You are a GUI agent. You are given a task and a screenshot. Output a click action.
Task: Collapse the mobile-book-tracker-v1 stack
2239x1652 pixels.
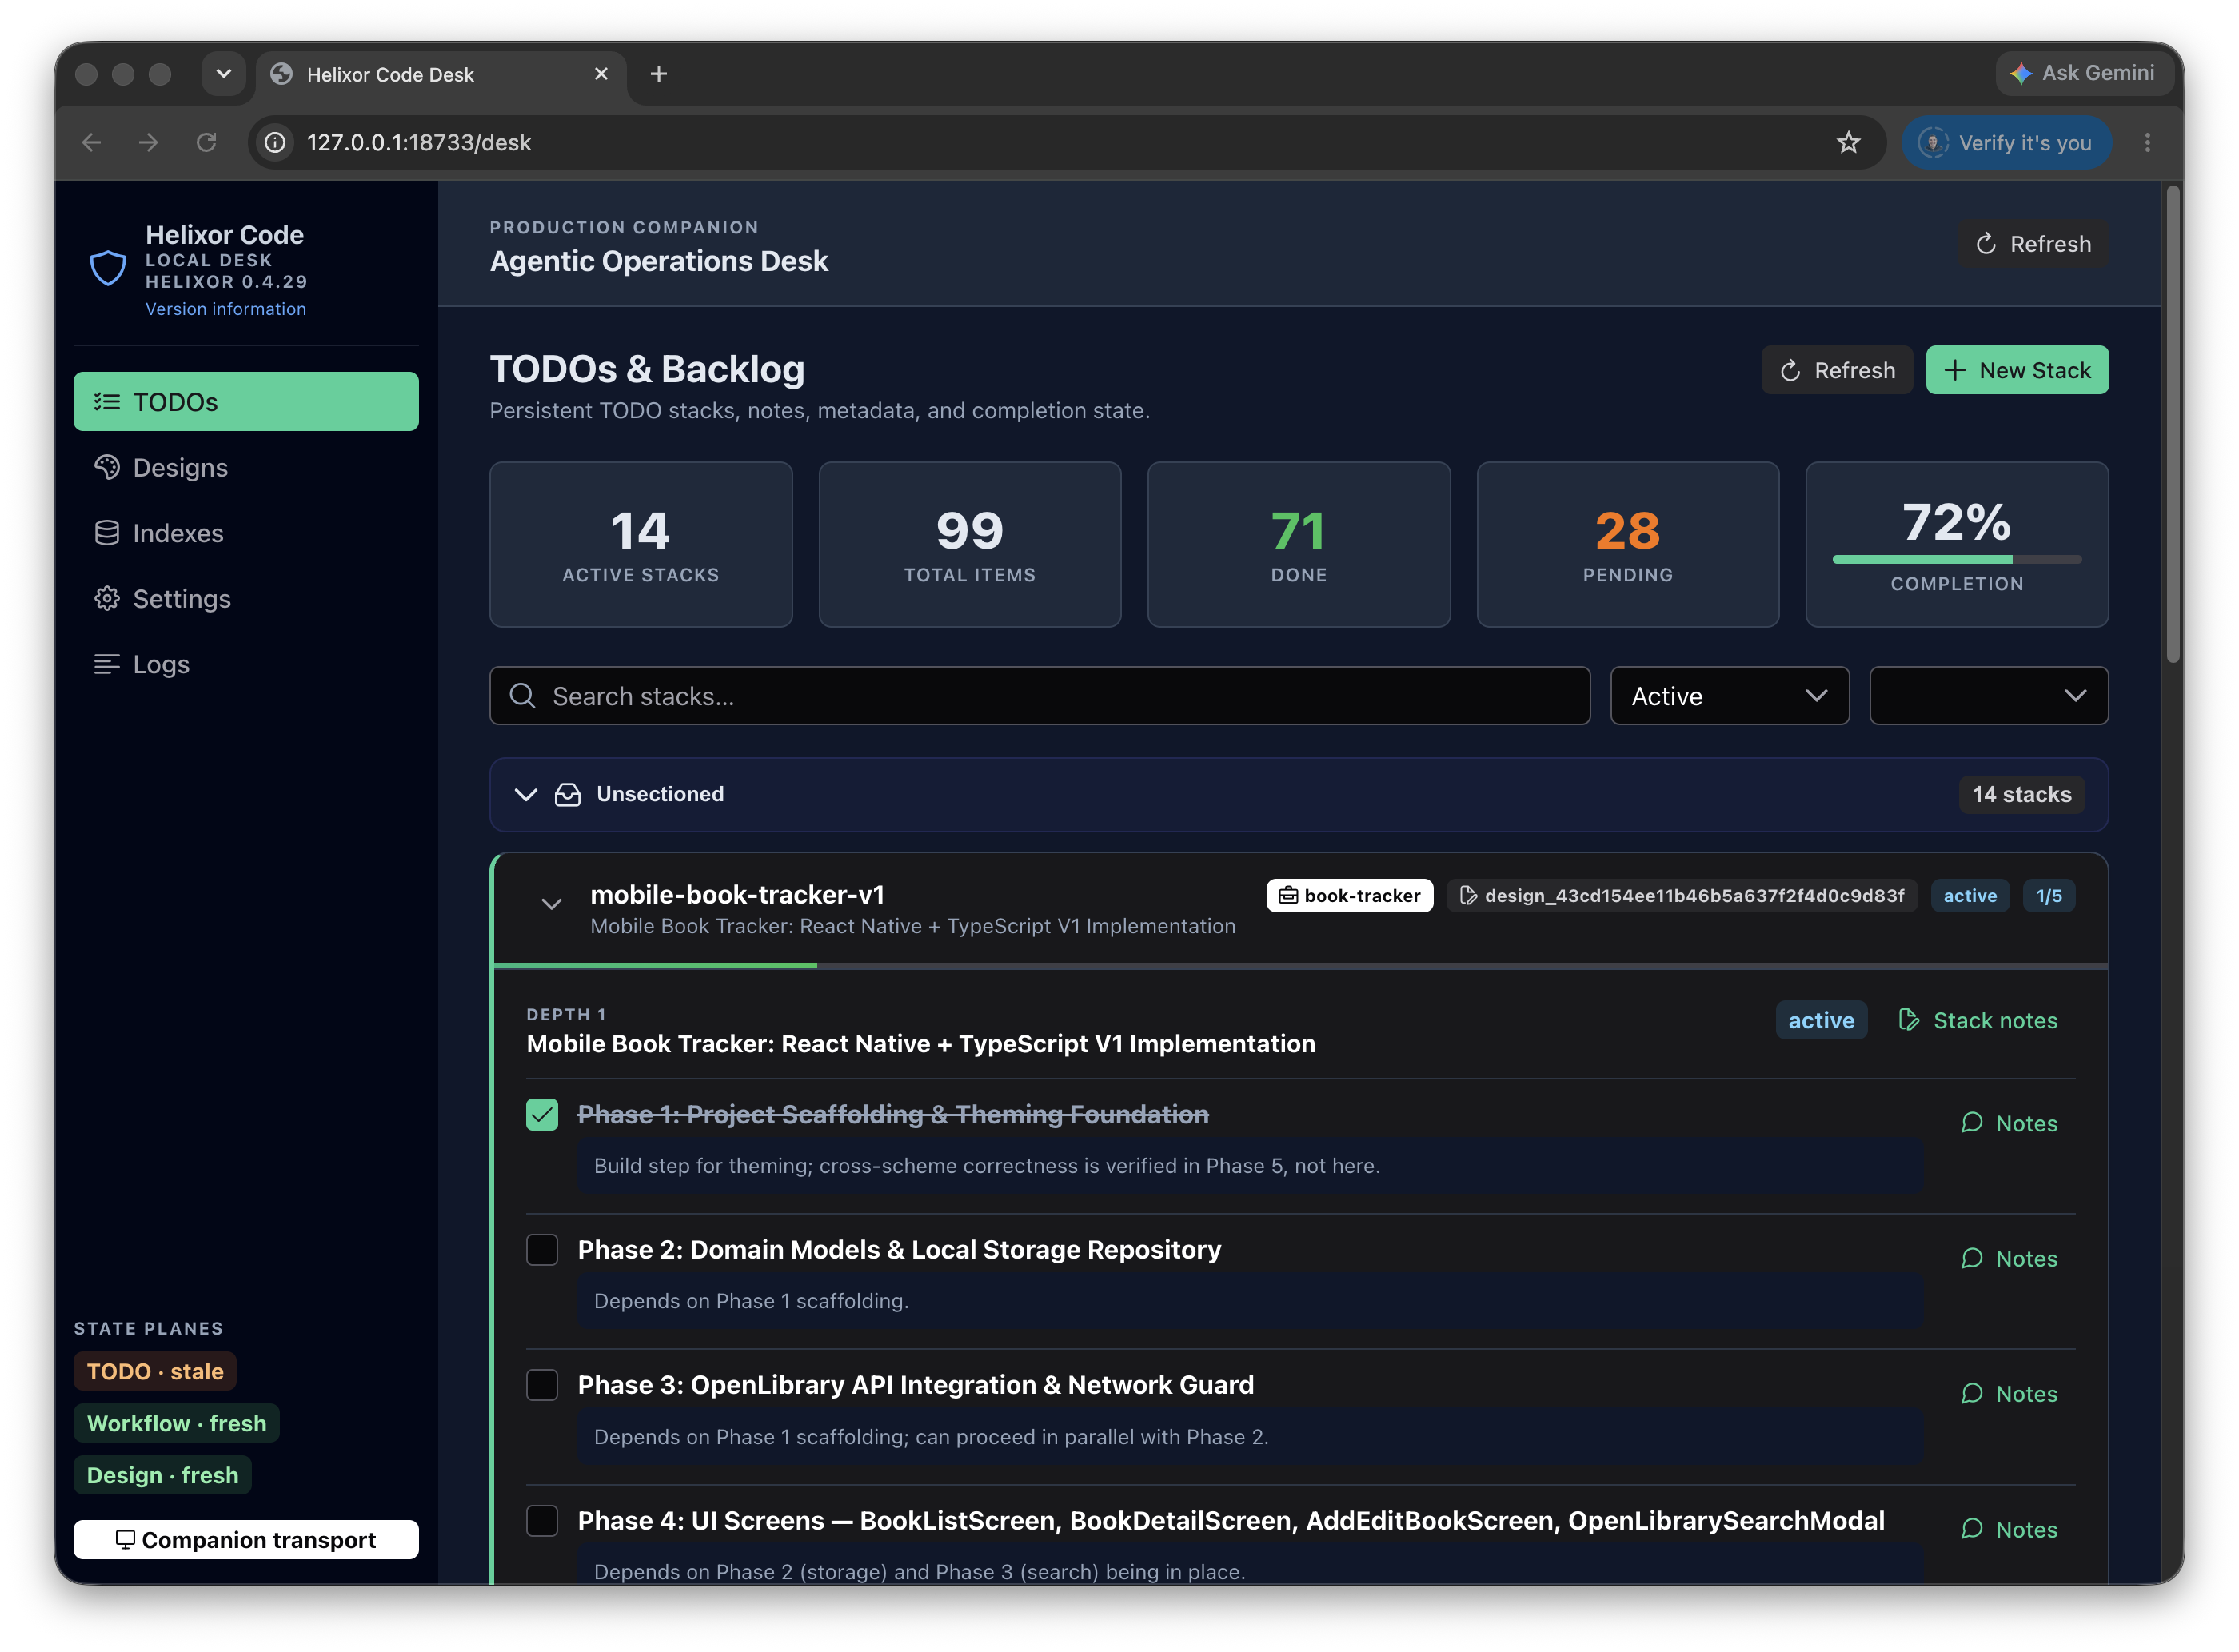(x=551, y=904)
